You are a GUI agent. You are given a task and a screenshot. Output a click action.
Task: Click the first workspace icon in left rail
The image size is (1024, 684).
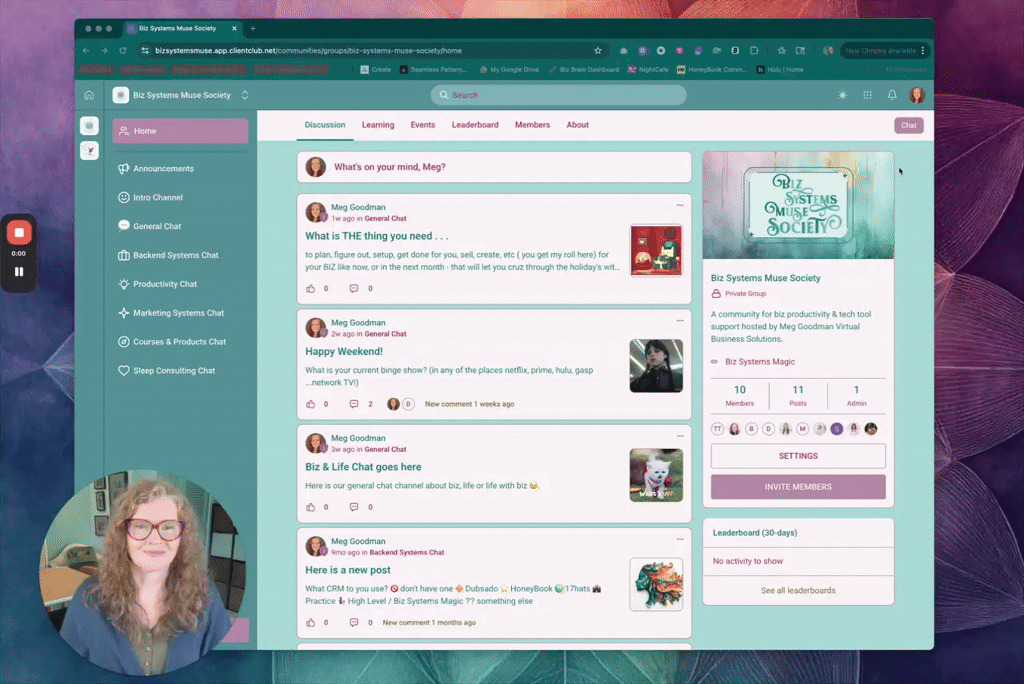click(x=89, y=125)
